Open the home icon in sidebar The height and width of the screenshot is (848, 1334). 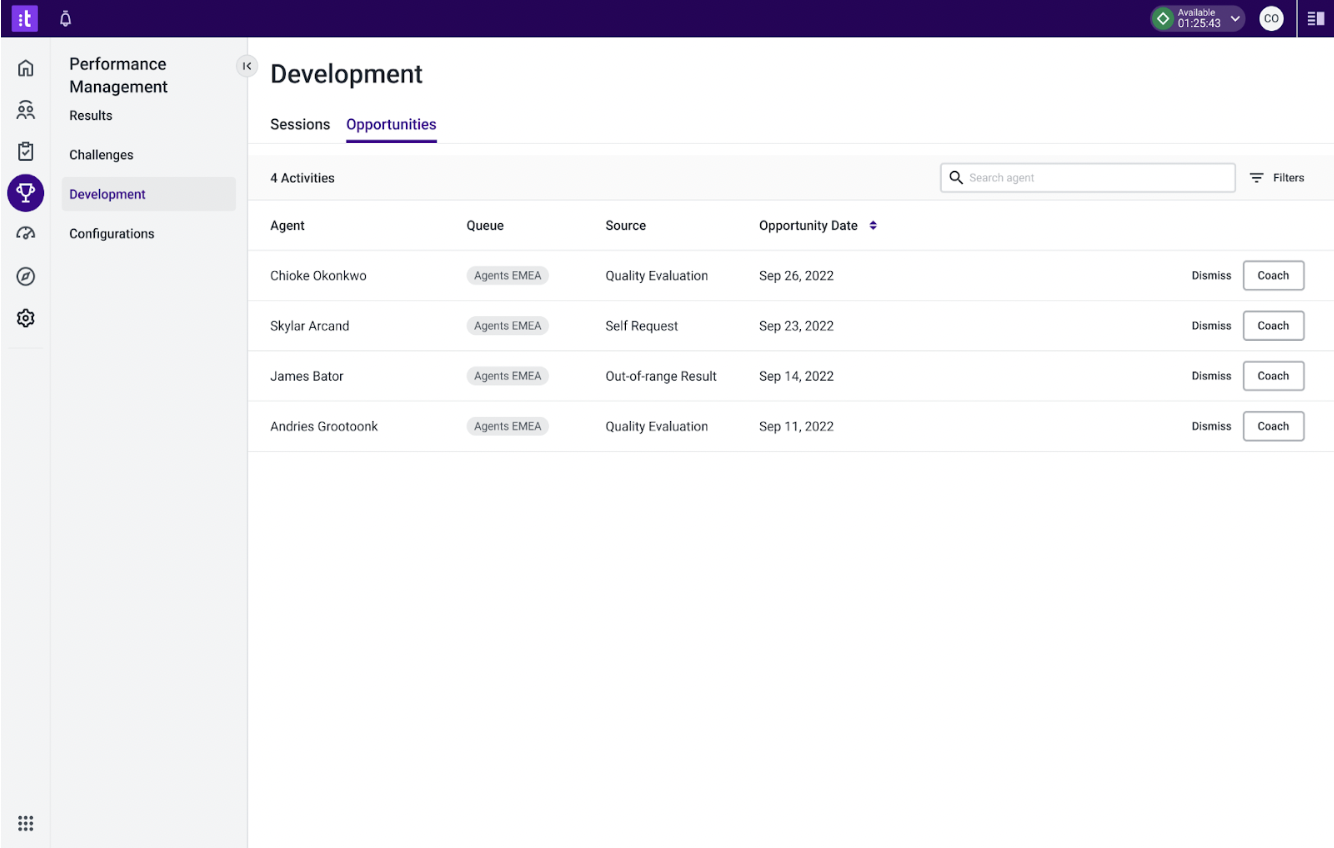click(x=26, y=69)
